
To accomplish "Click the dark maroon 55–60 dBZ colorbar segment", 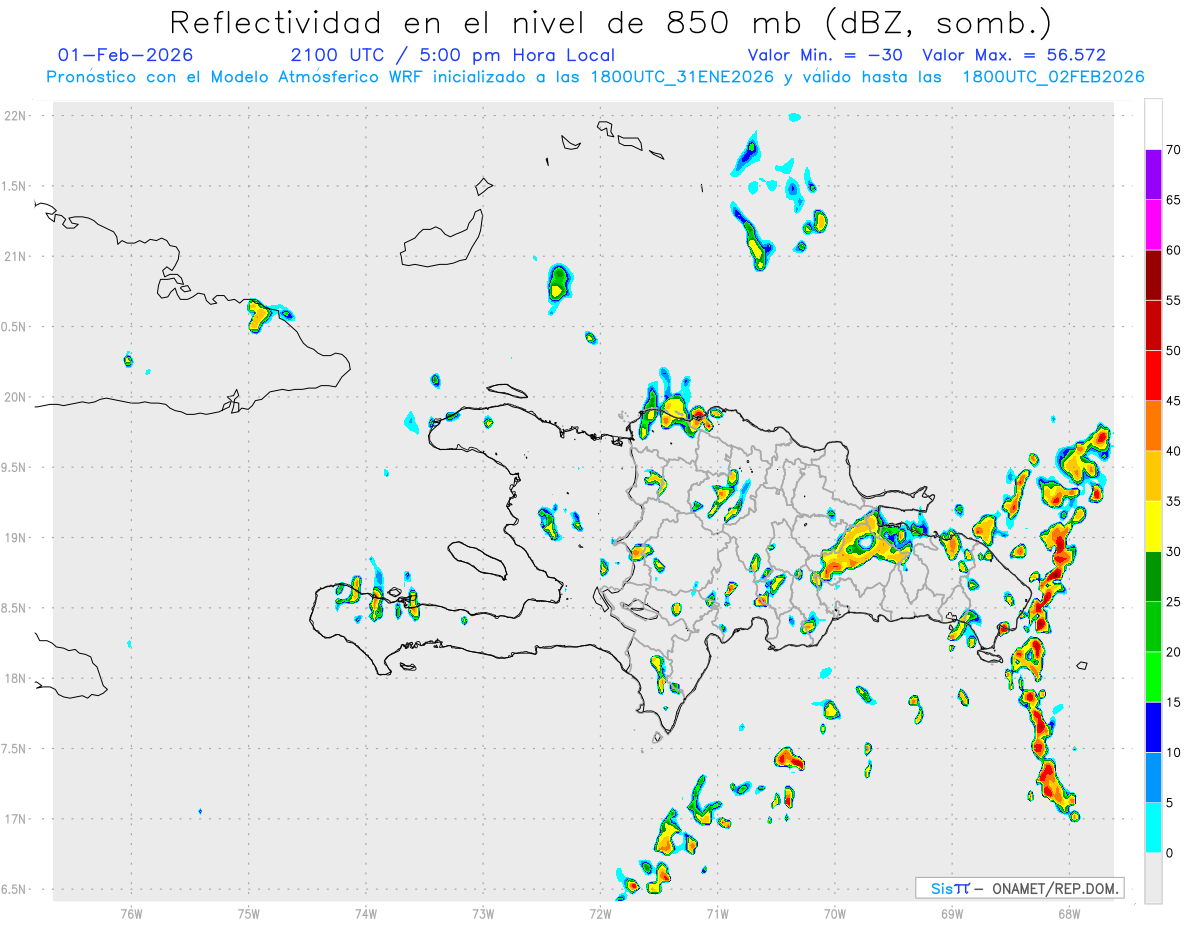I will (x=1153, y=275).
